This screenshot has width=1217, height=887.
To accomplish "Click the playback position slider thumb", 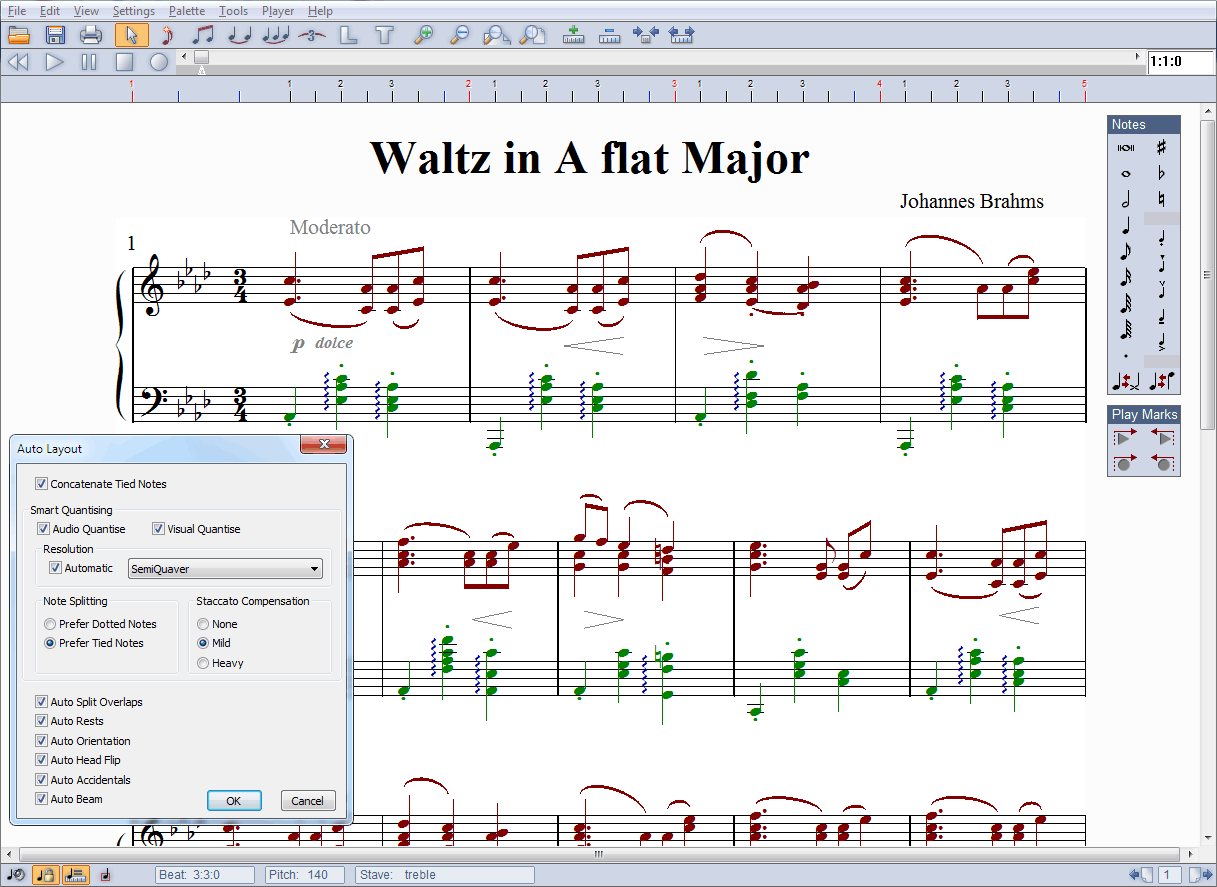I will (201, 58).
